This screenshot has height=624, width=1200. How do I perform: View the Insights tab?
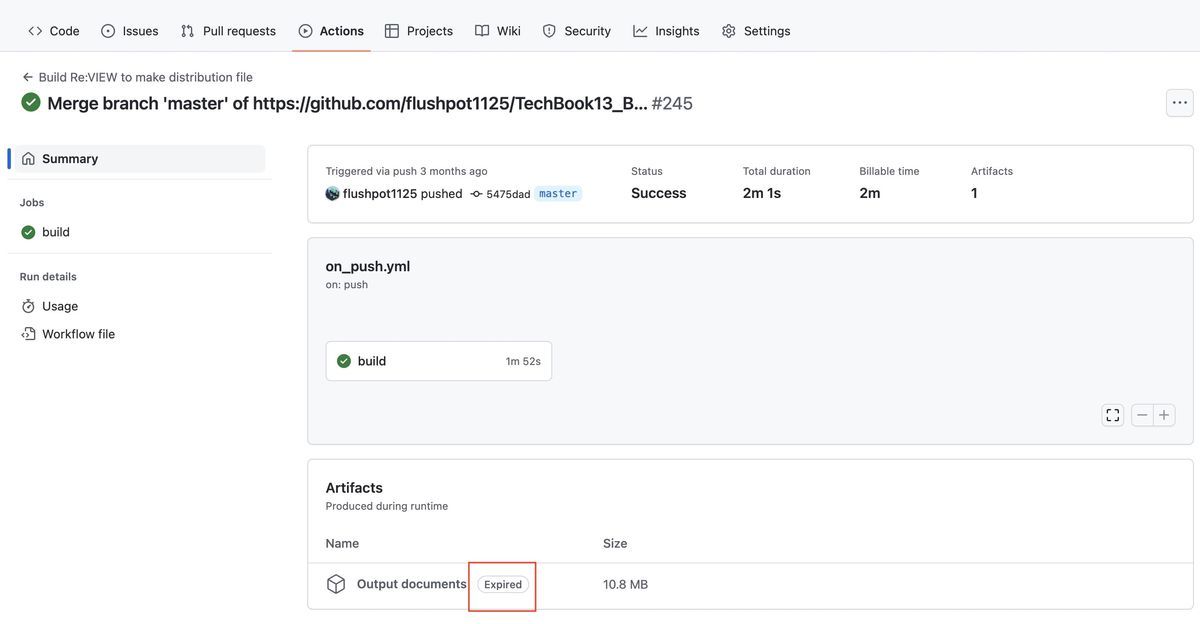(x=666, y=31)
